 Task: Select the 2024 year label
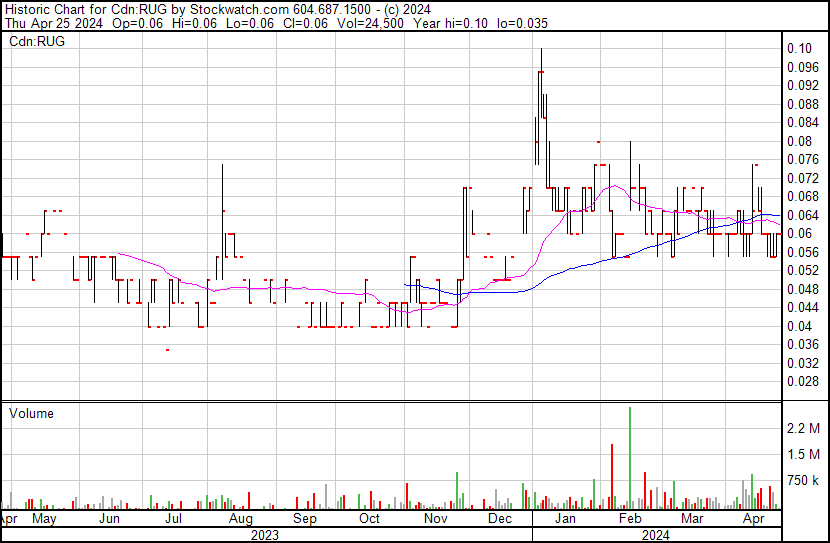click(656, 535)
